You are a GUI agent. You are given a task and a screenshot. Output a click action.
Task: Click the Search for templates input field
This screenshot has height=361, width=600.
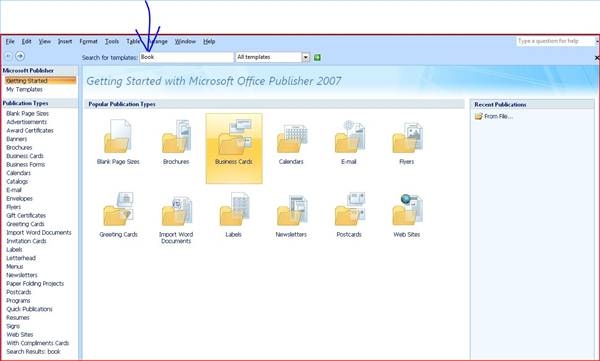pos(186,57)
